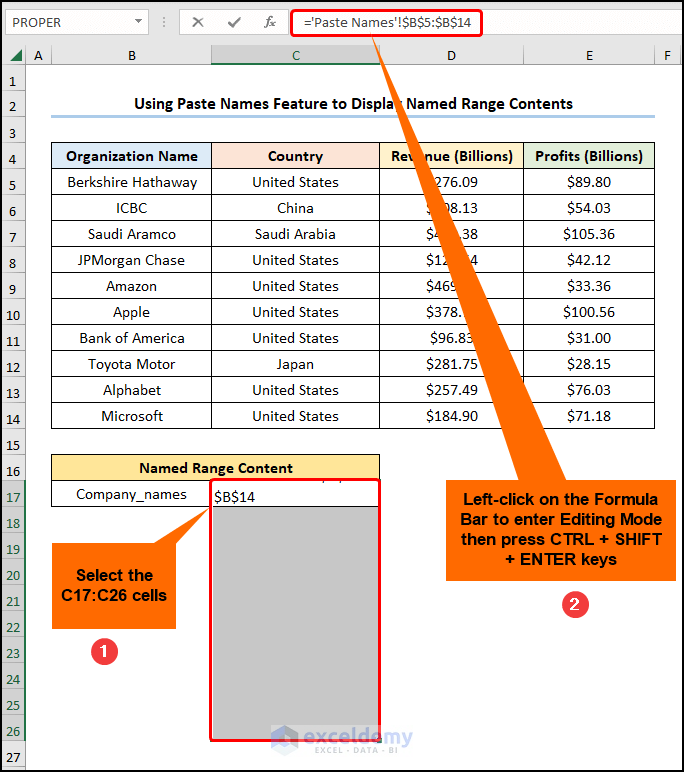Click inside the formula bar text
Image resolution: width=684 pixels, height=772 pixels.
[387, 23]
